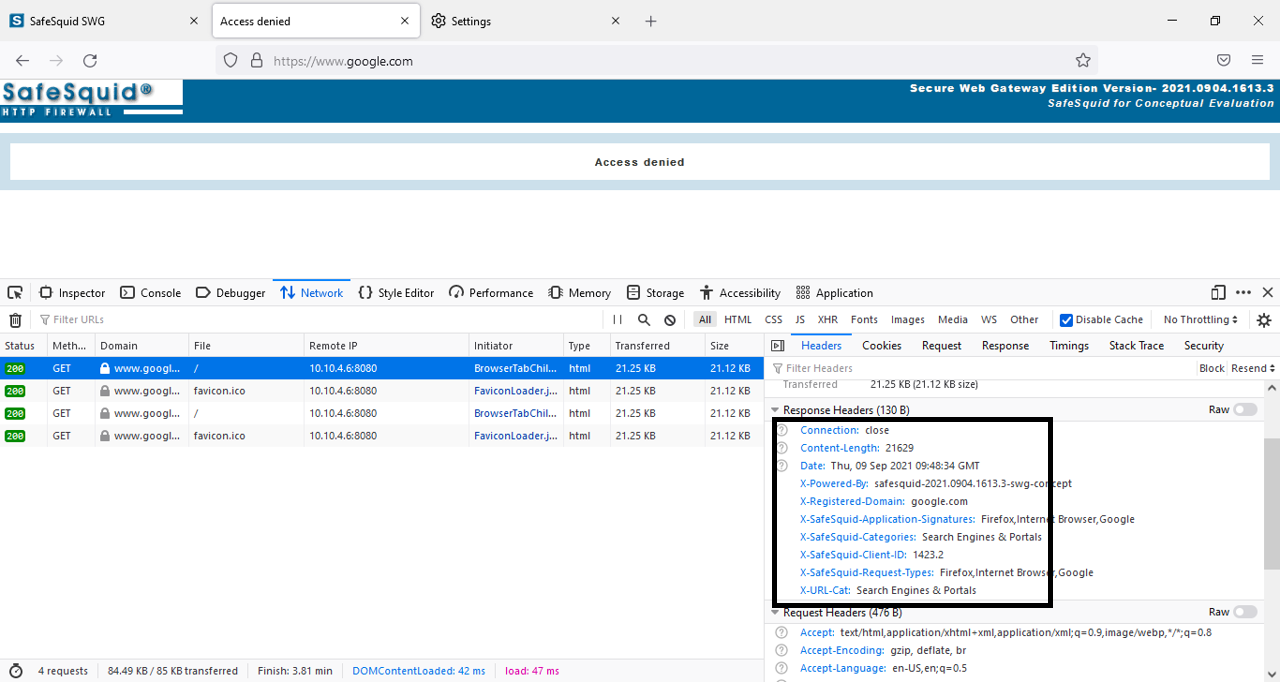
Task: Sort requests by Remote IP column
Action: tap(387, 346)
